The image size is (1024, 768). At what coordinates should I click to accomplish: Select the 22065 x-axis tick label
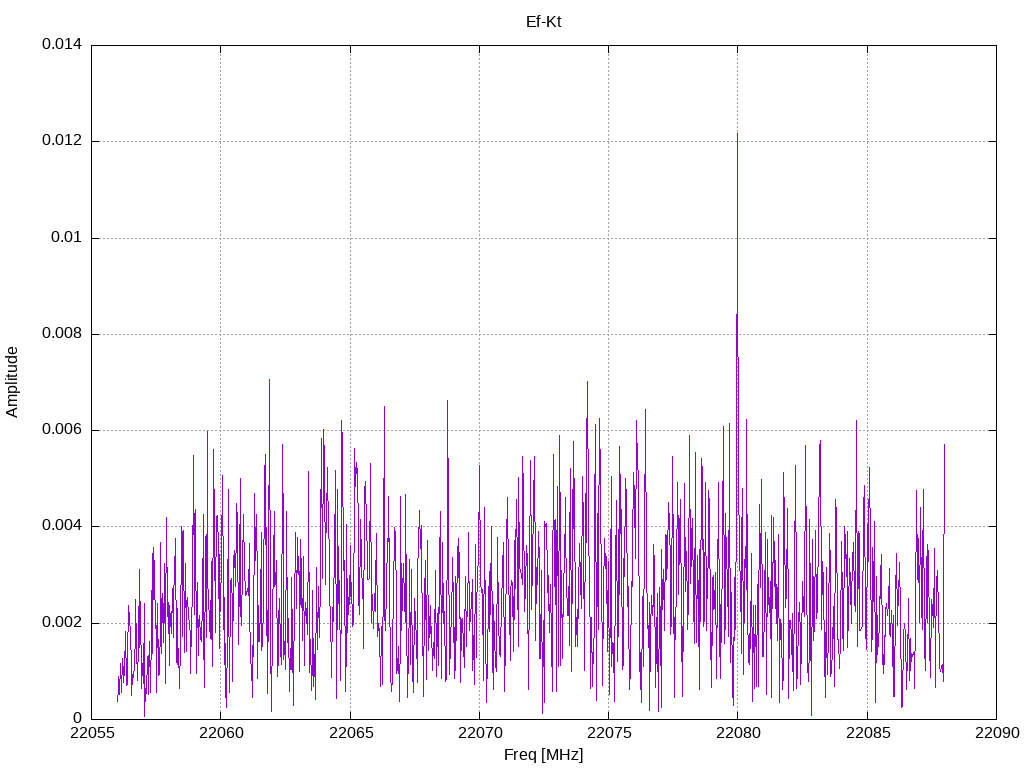(350, 735)
